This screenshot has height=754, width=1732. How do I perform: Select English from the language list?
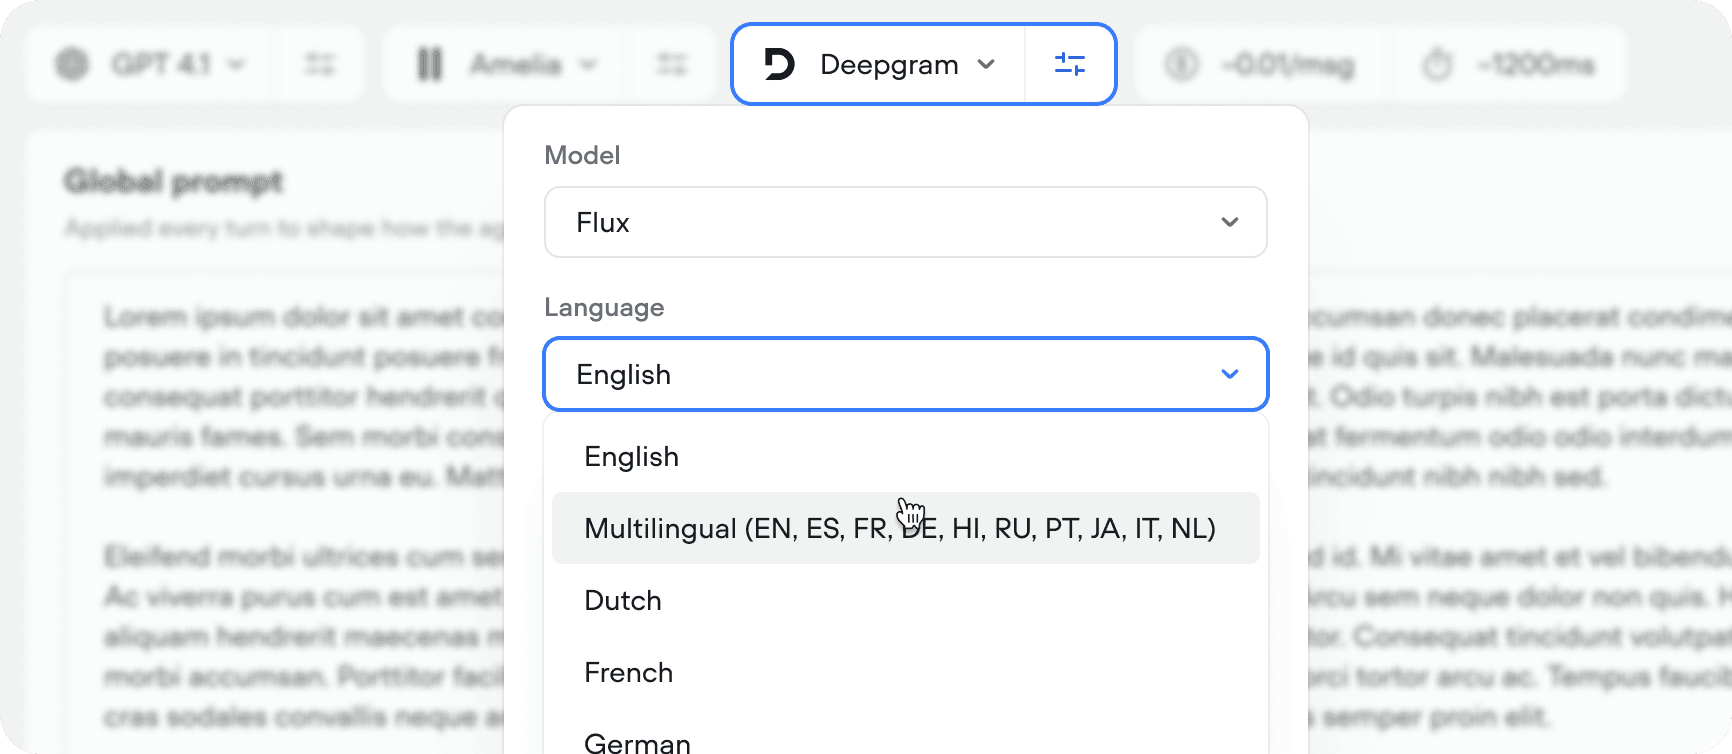pyautogui.click(x=906, y=457)
